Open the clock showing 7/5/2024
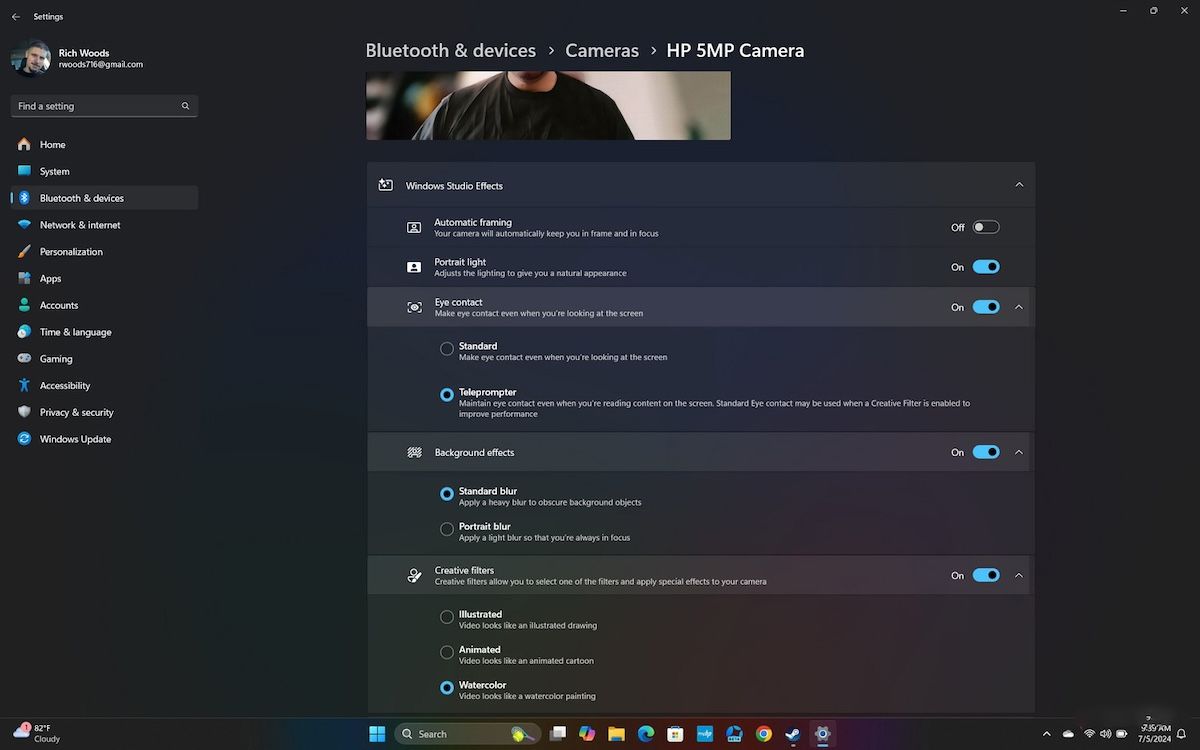The image size is (1200, 750). tap(1154, 734)
